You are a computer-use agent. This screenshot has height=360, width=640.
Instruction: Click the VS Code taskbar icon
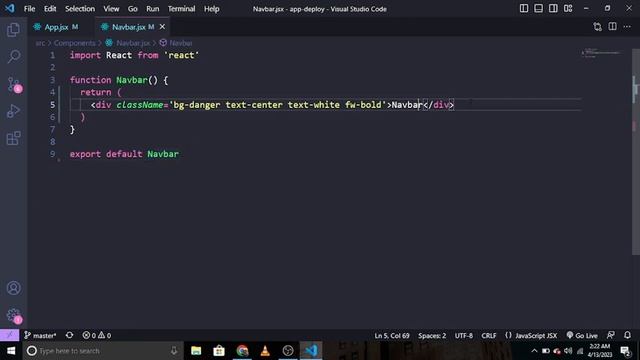pos(311,351)
